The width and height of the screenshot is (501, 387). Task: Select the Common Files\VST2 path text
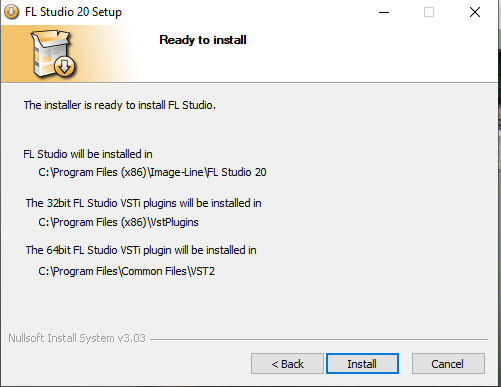coord(127,271)
